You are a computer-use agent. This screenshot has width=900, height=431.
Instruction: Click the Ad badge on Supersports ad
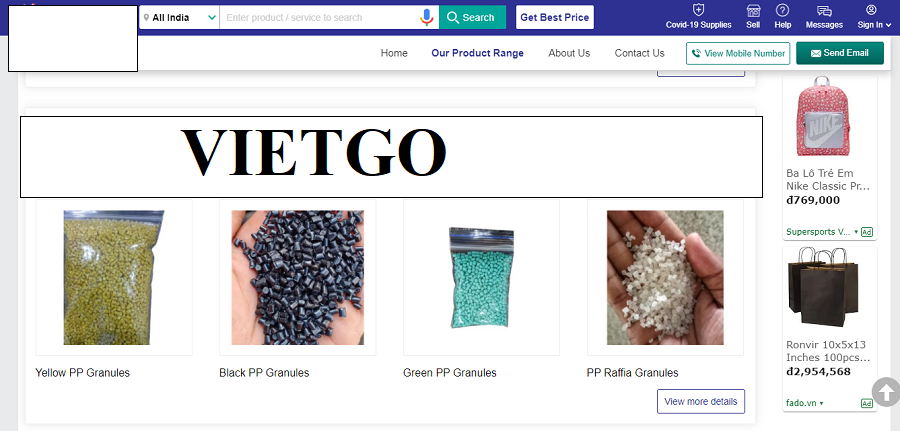click(867, 232)
